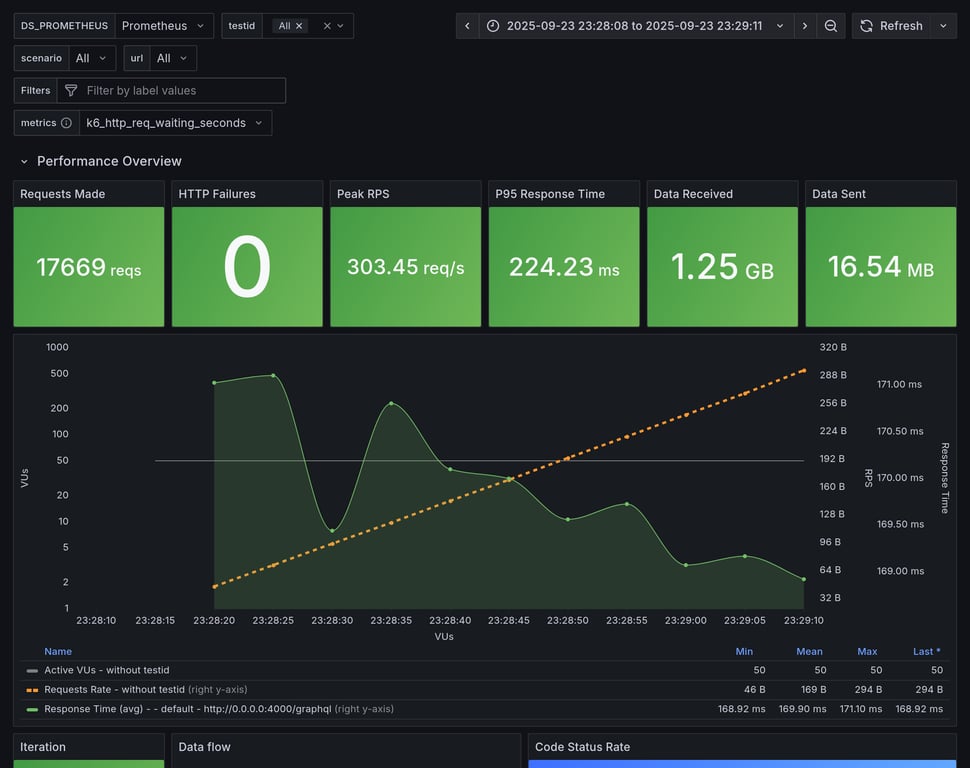This screenshot has width=970, height=768.
Task: Toggle Active VUs series in legend
Action: pos(106,670)
